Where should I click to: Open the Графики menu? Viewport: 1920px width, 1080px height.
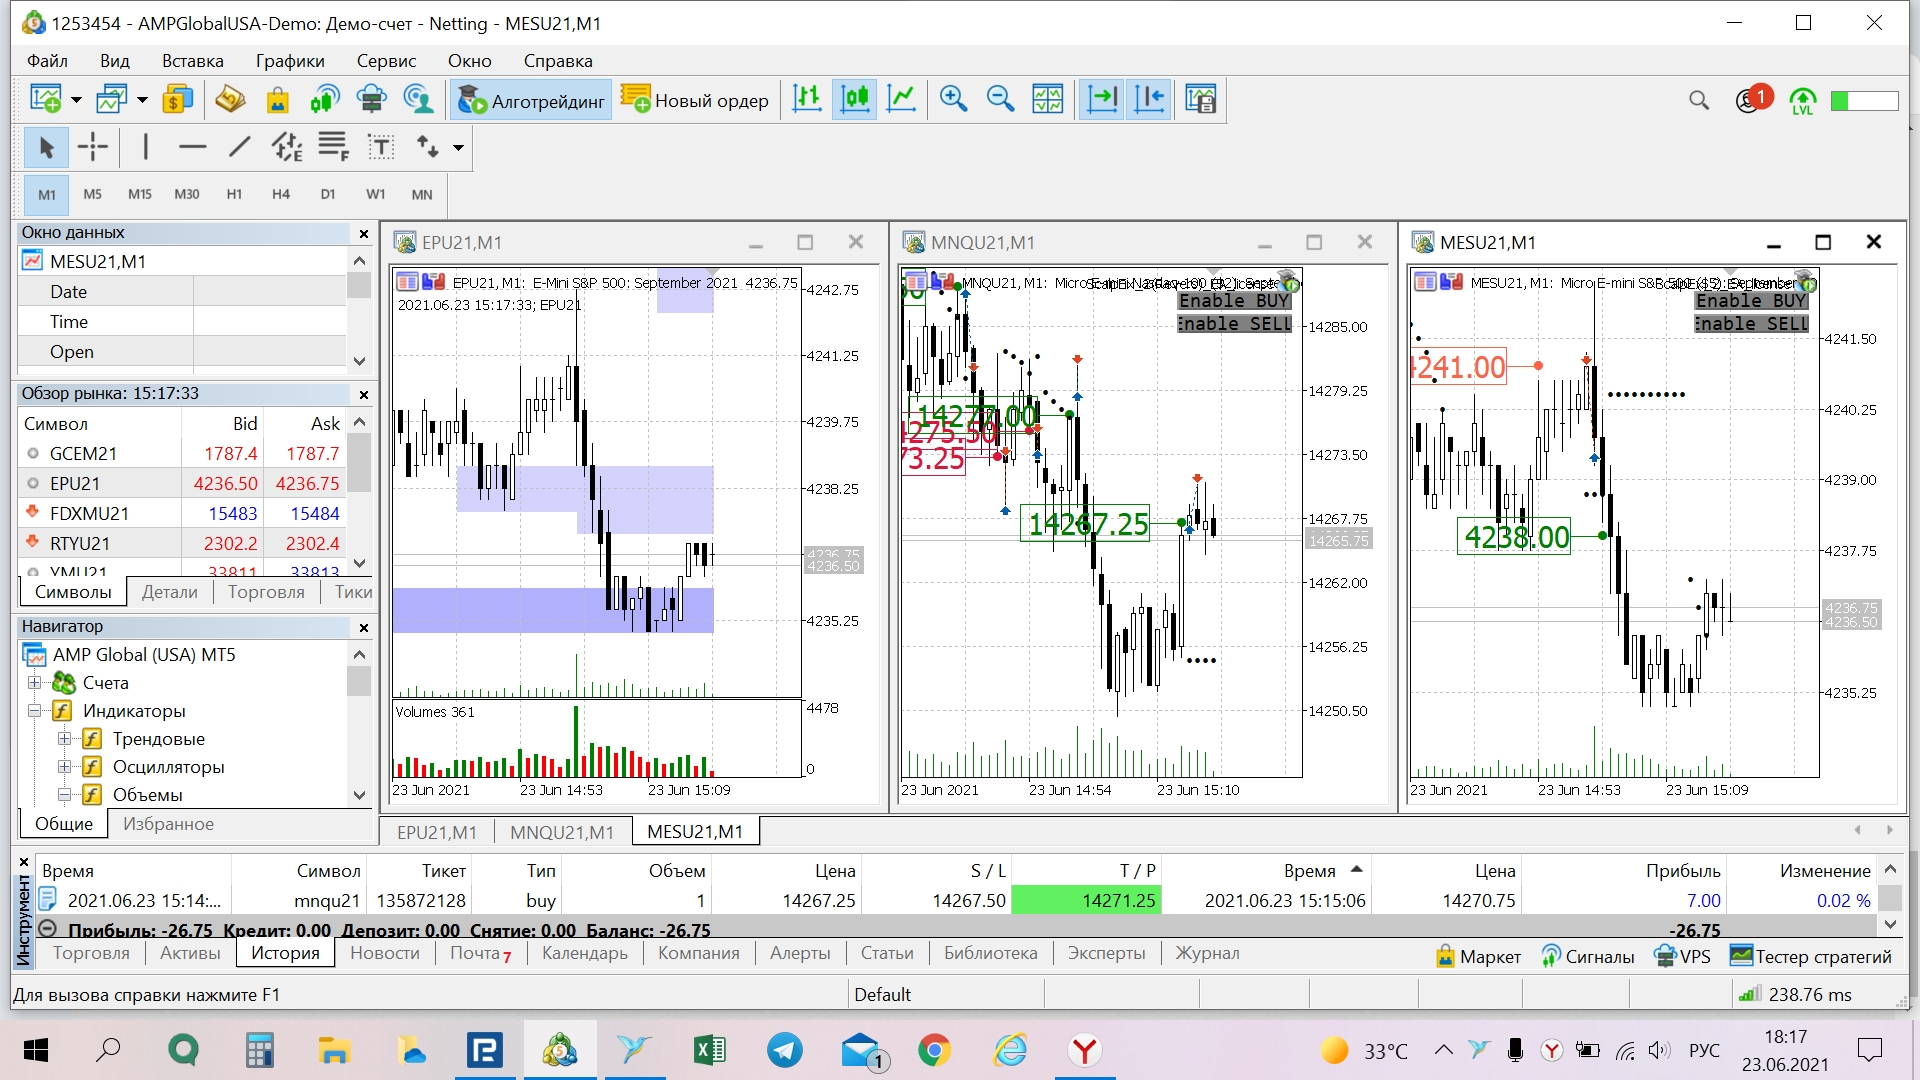point(289,61)
